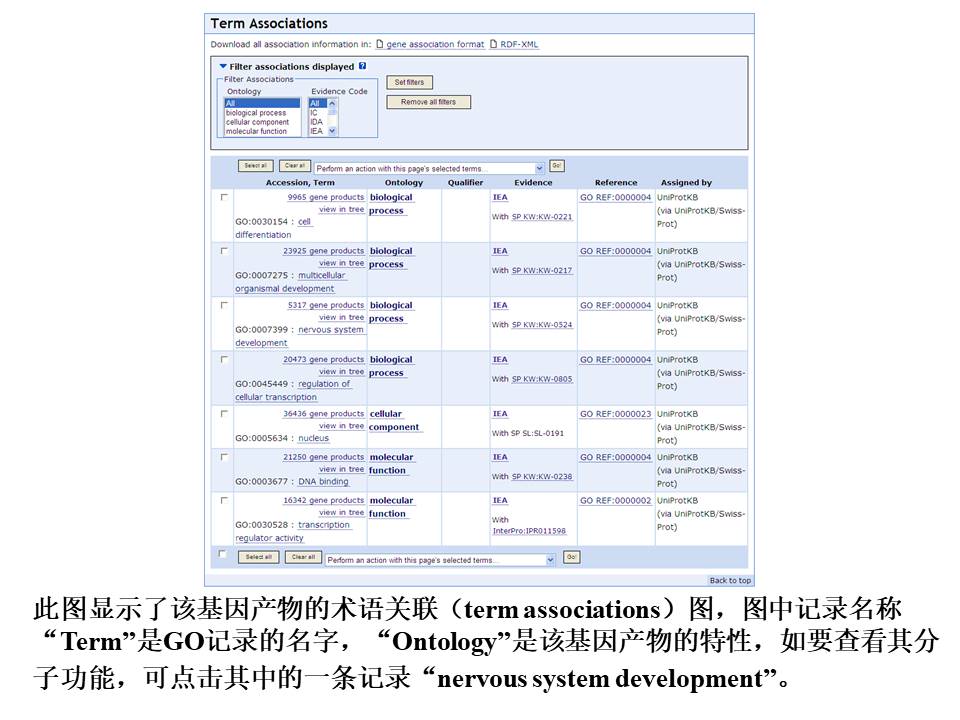Hit the bottom Go! button
960x720 pixels.
pos(571,557)
